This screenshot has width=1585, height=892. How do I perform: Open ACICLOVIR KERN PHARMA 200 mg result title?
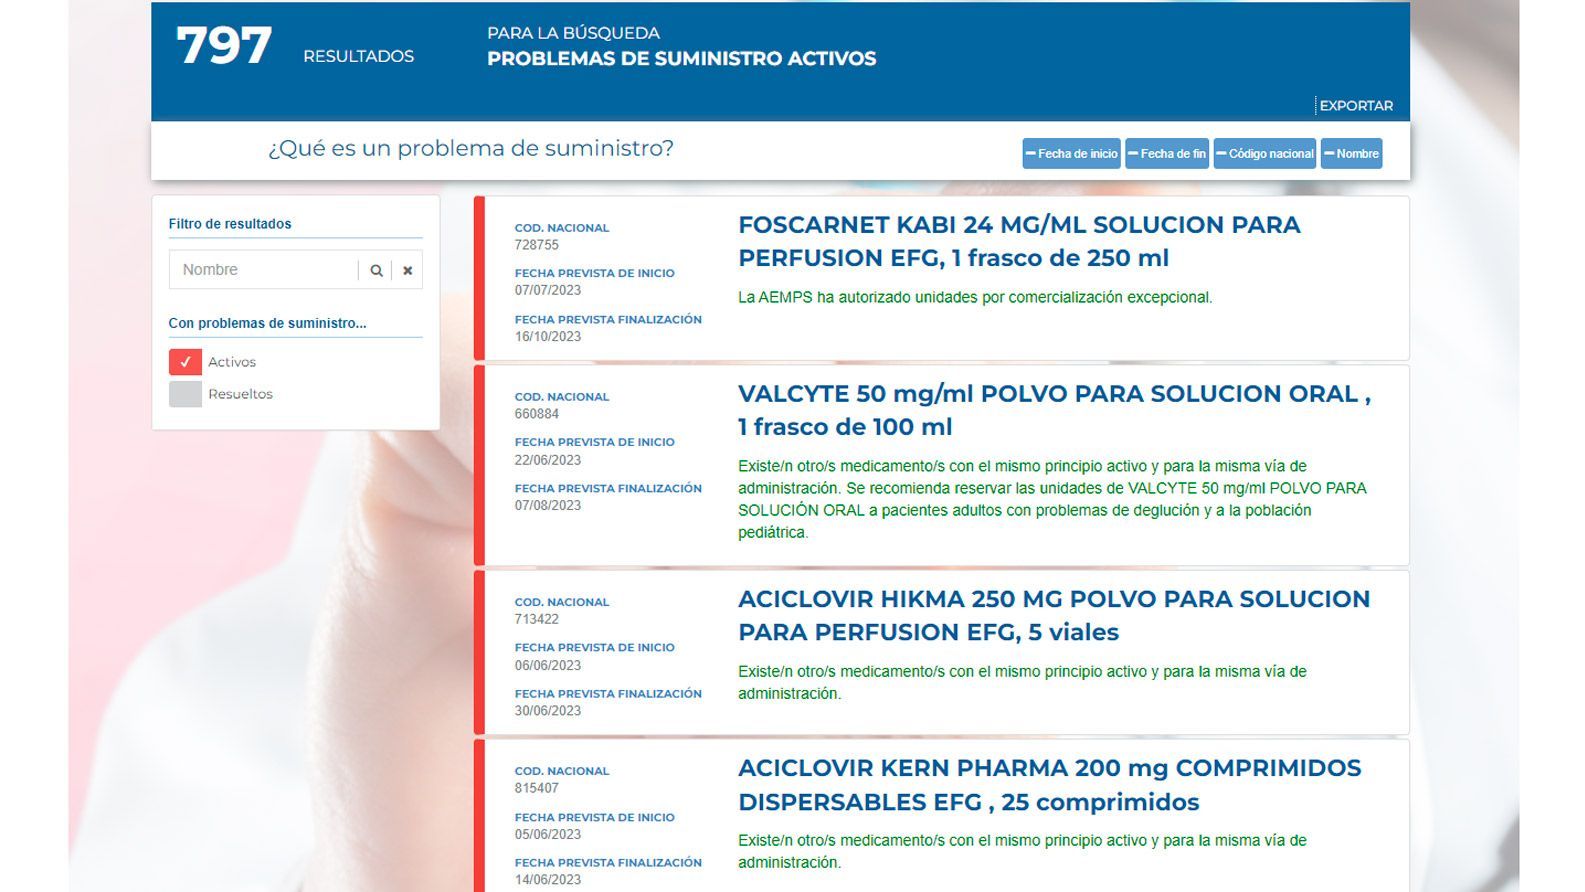coord(1049,785)
